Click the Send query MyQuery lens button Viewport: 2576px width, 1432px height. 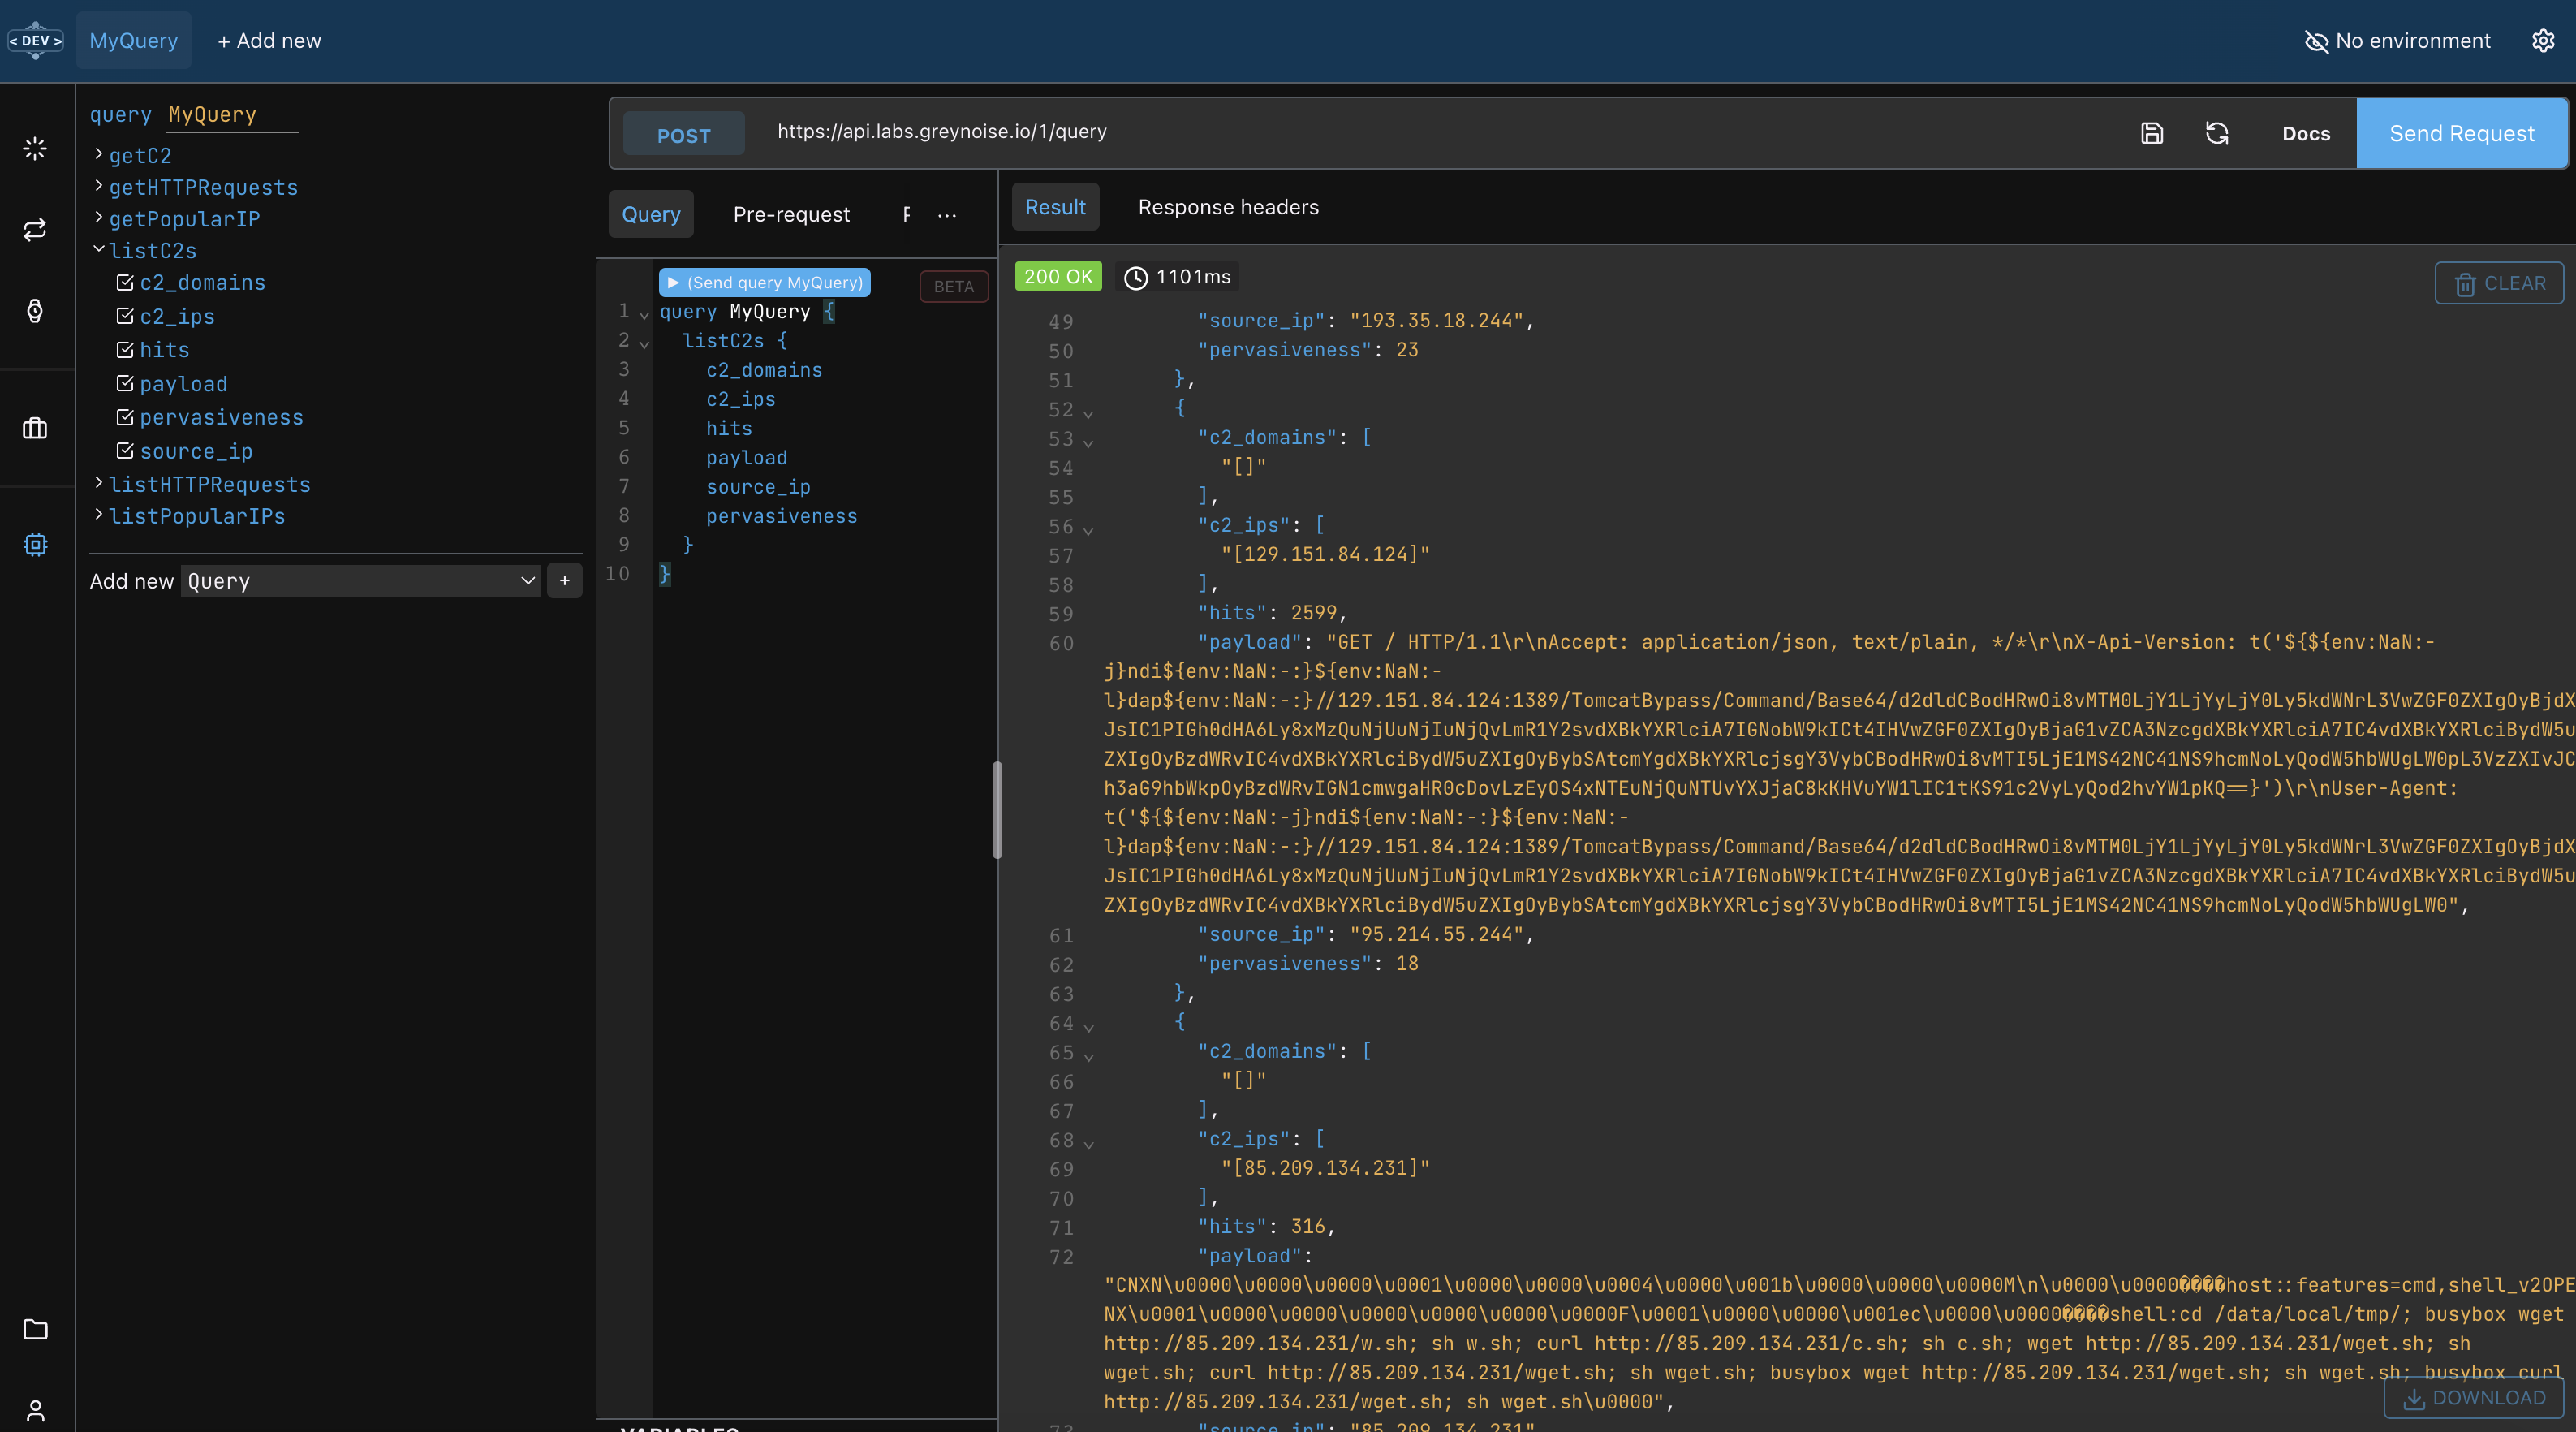point(764,282)
